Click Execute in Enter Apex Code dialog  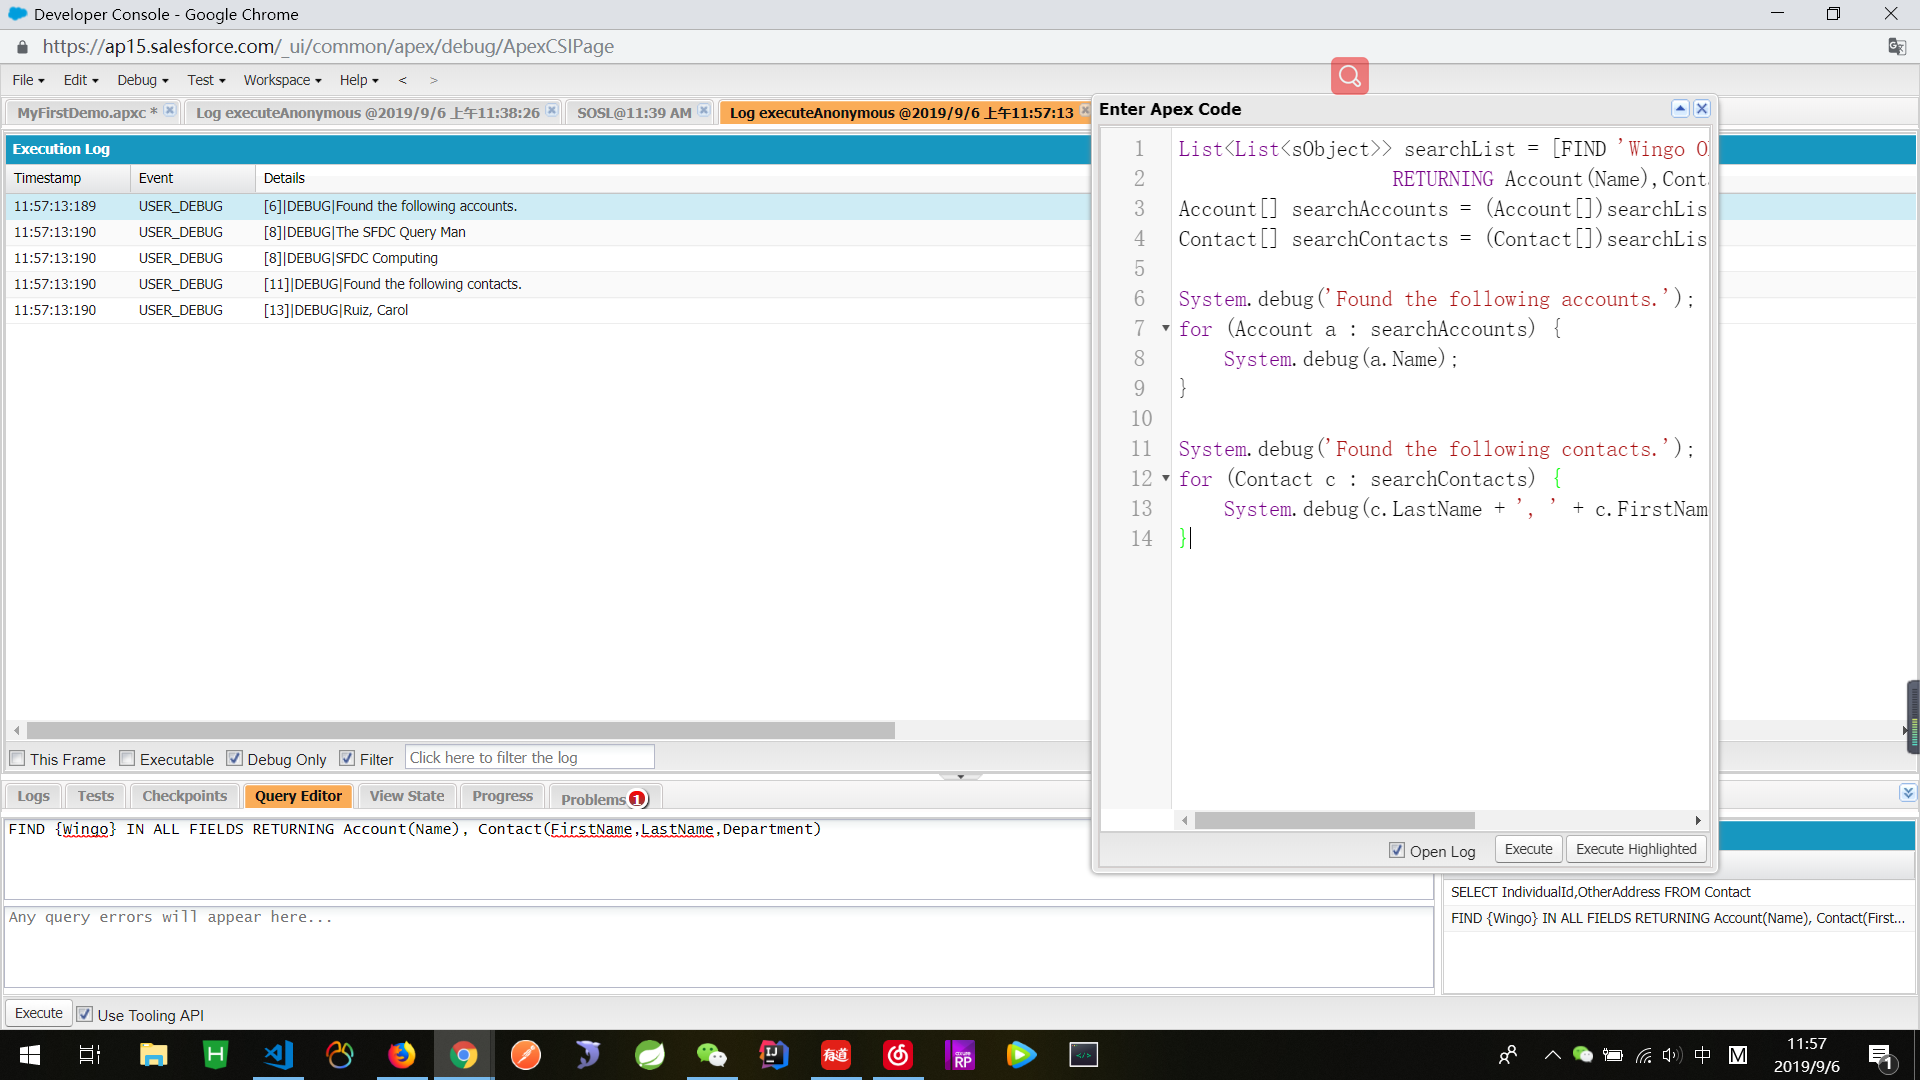(1528, 849)
